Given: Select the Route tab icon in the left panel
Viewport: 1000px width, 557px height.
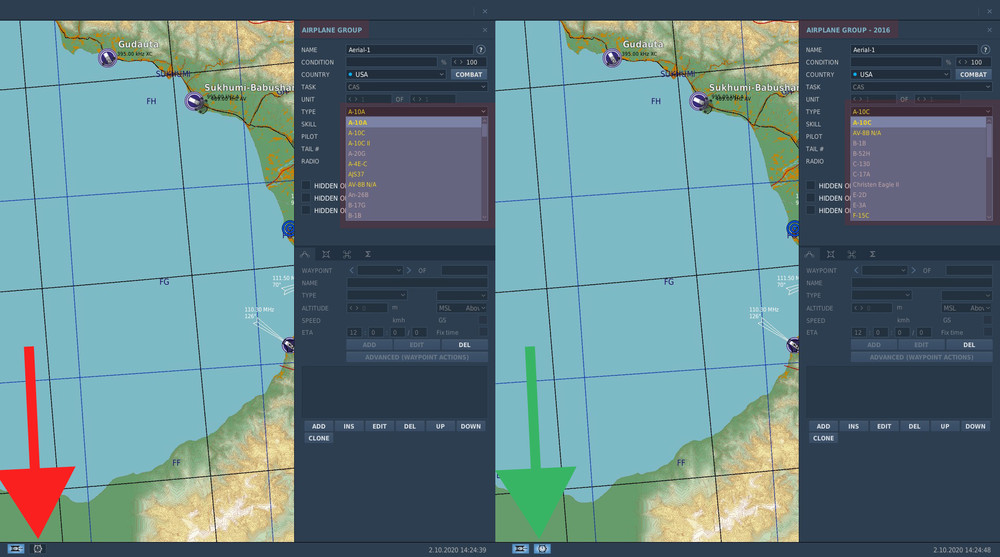Looking at the screenshot, I should pos(306,255).
